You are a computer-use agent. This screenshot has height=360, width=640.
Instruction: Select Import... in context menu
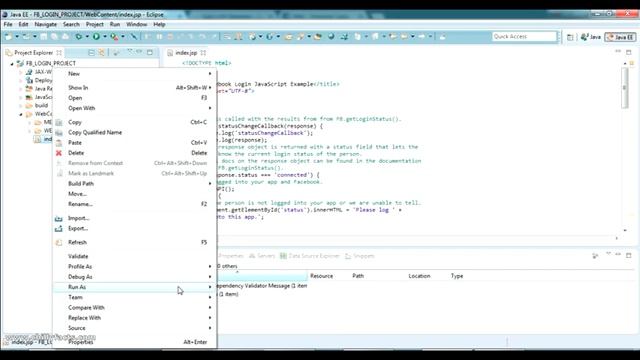tap(135, 218)
